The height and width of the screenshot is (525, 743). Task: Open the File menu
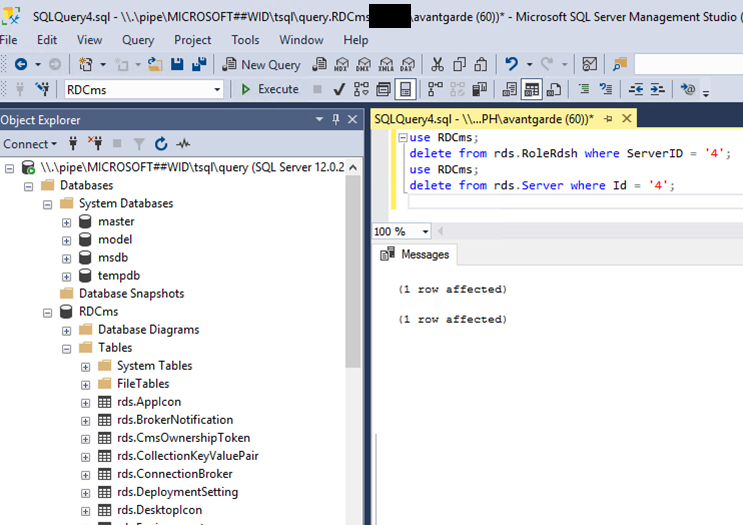coord(9,40)
